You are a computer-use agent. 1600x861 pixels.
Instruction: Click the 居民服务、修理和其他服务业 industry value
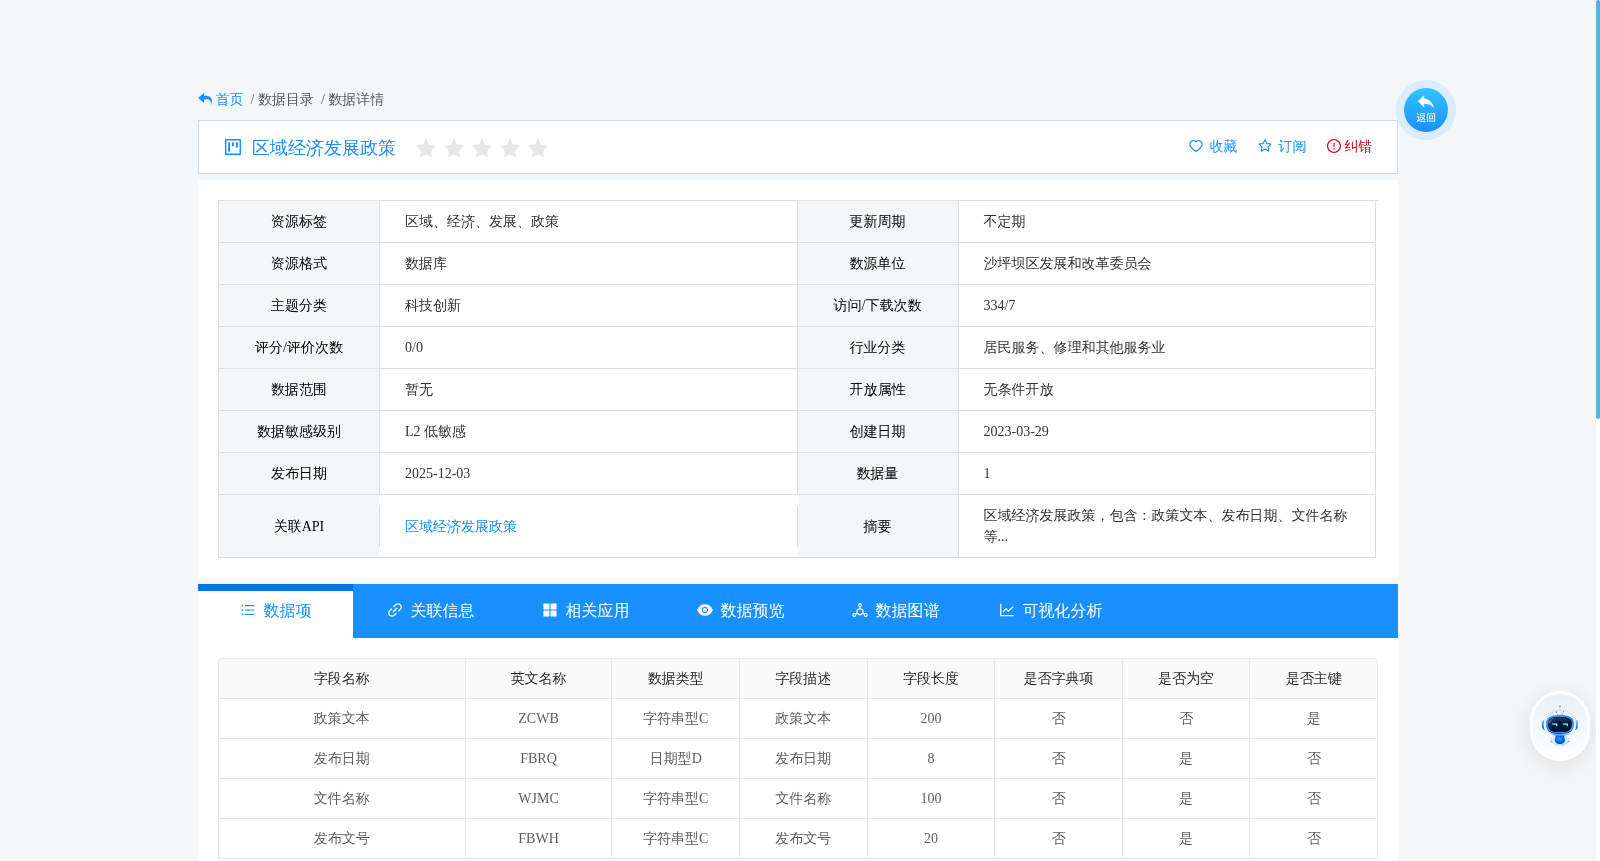click(1074, 348)
